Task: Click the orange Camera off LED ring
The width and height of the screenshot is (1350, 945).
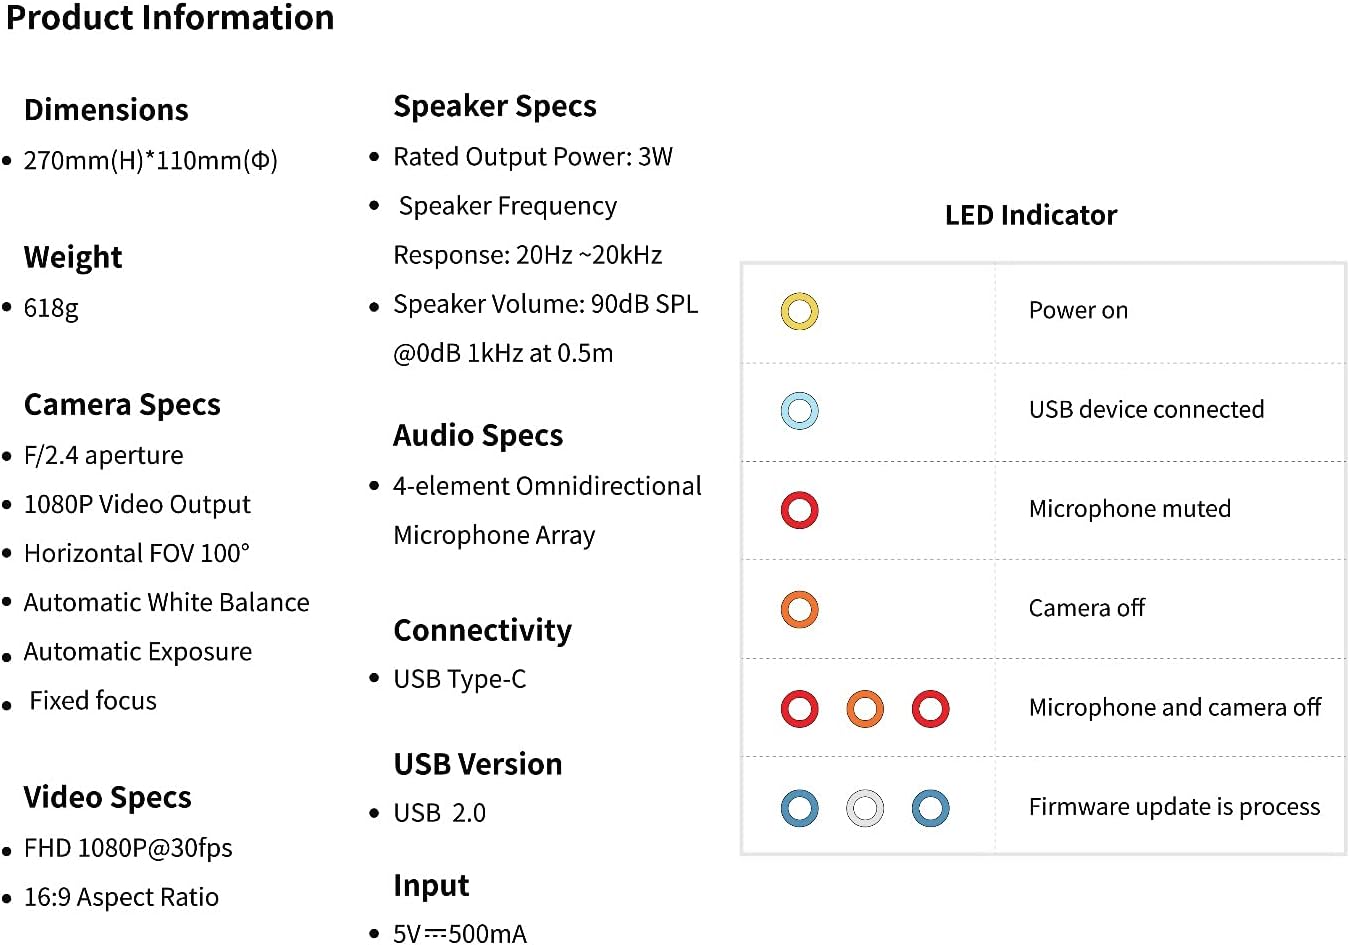Action: pos(799,609)
